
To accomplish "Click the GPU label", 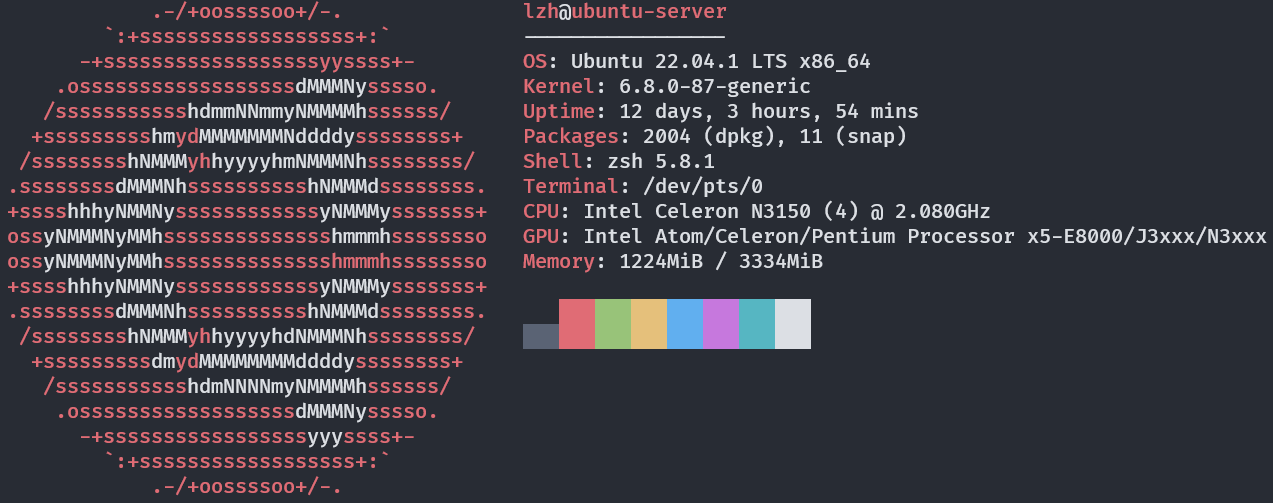I will click(x=540, y=237).
